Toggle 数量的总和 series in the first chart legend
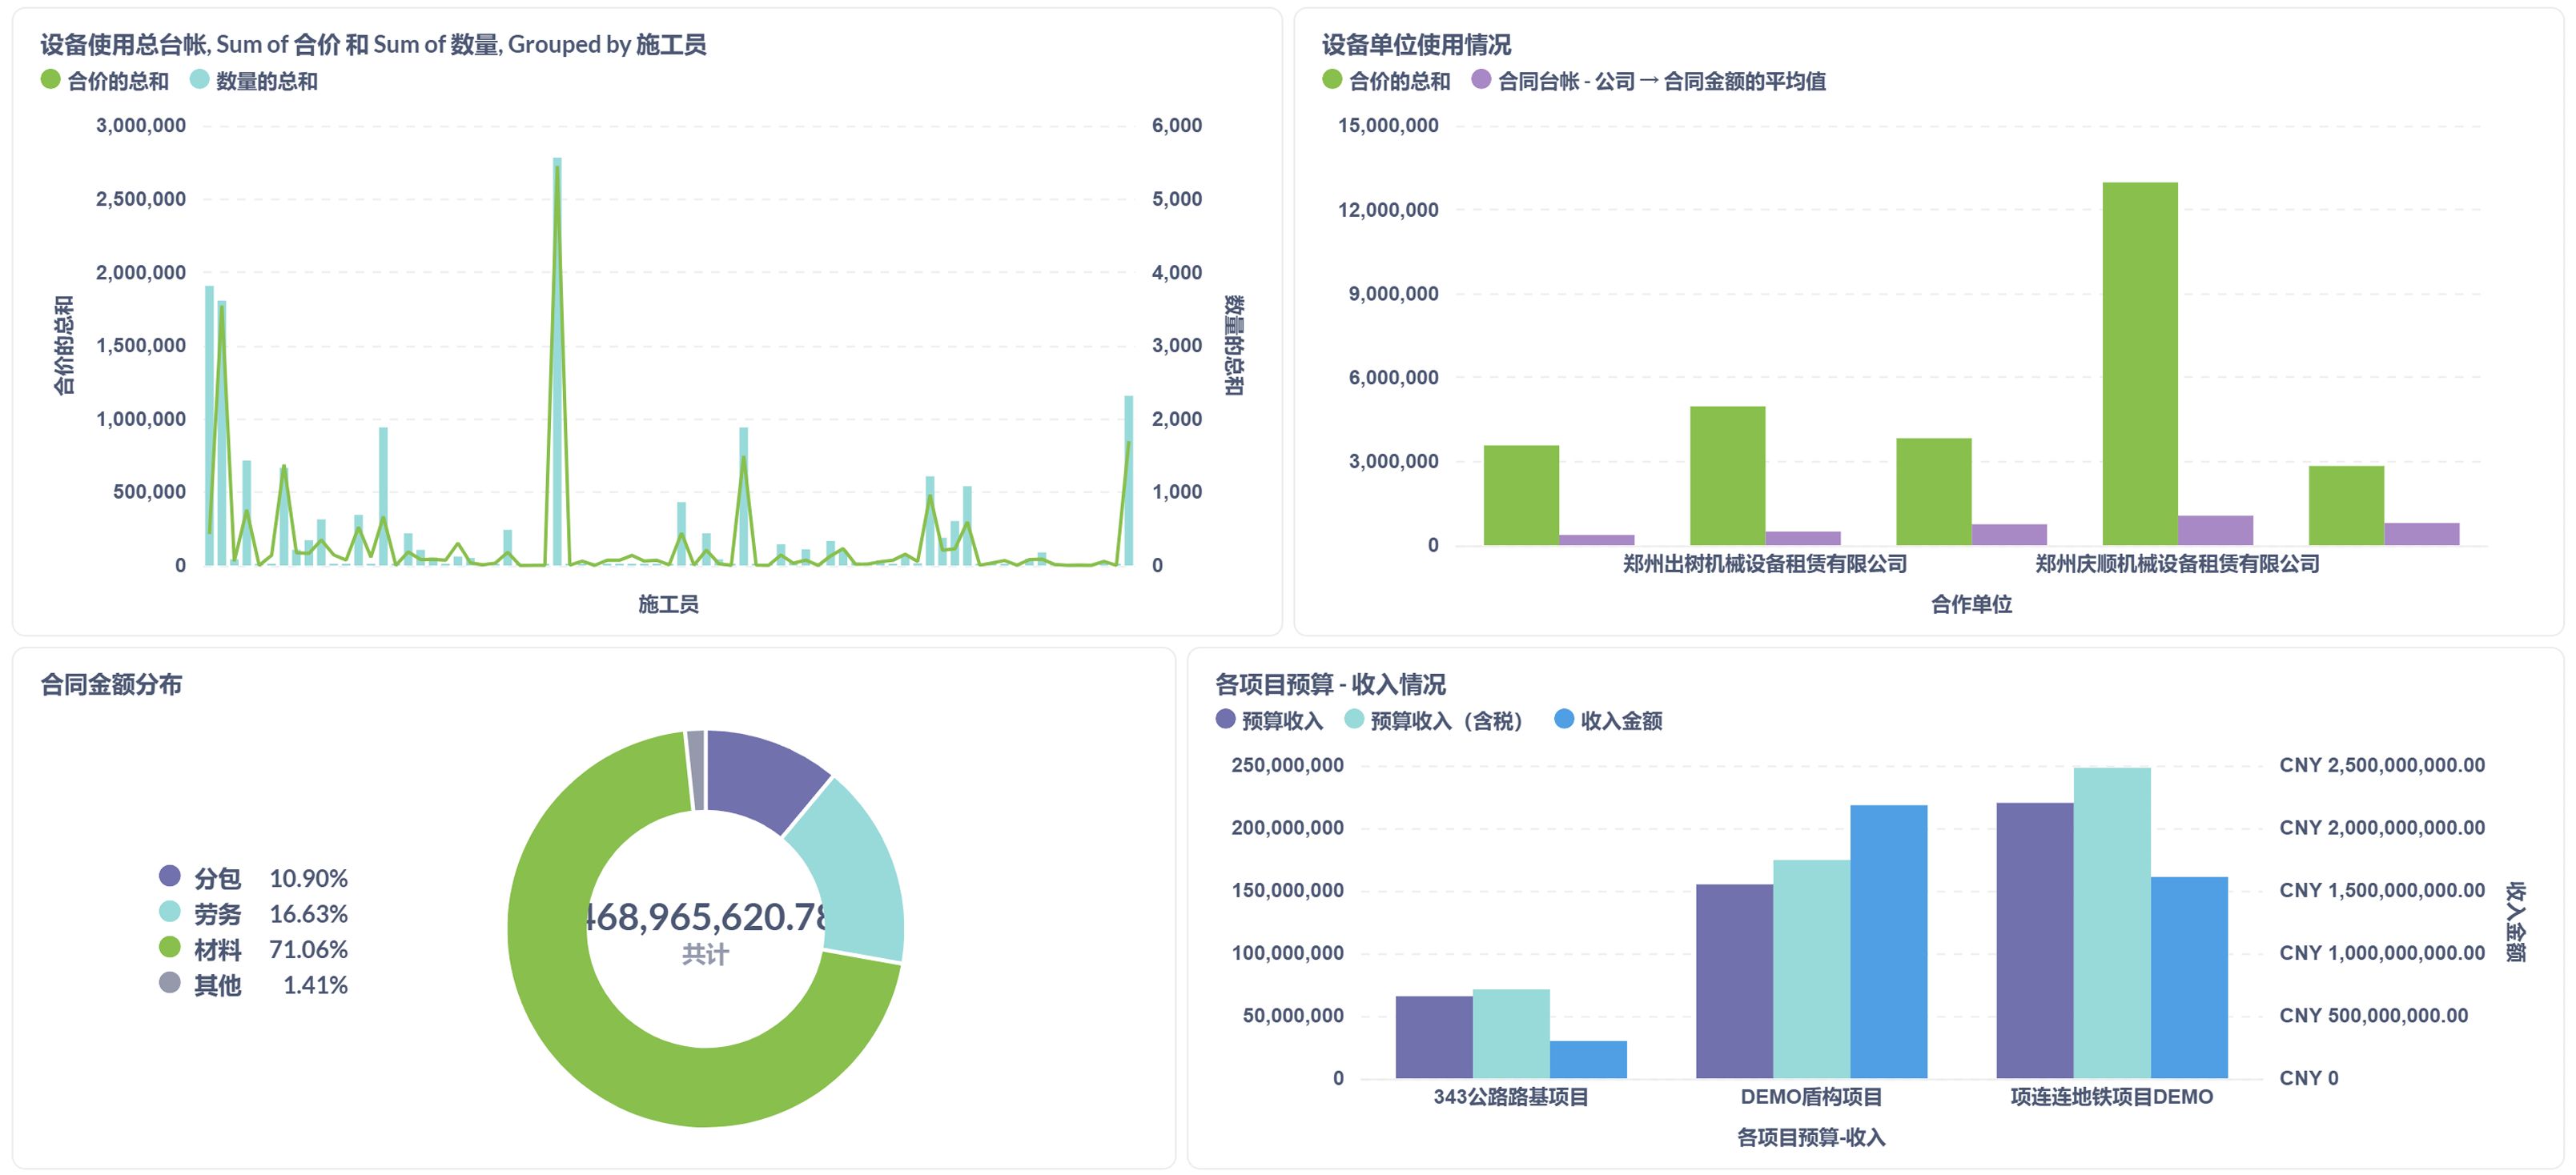The height and width of the screenshot is (1175, 2576). [x=200, y=80]
